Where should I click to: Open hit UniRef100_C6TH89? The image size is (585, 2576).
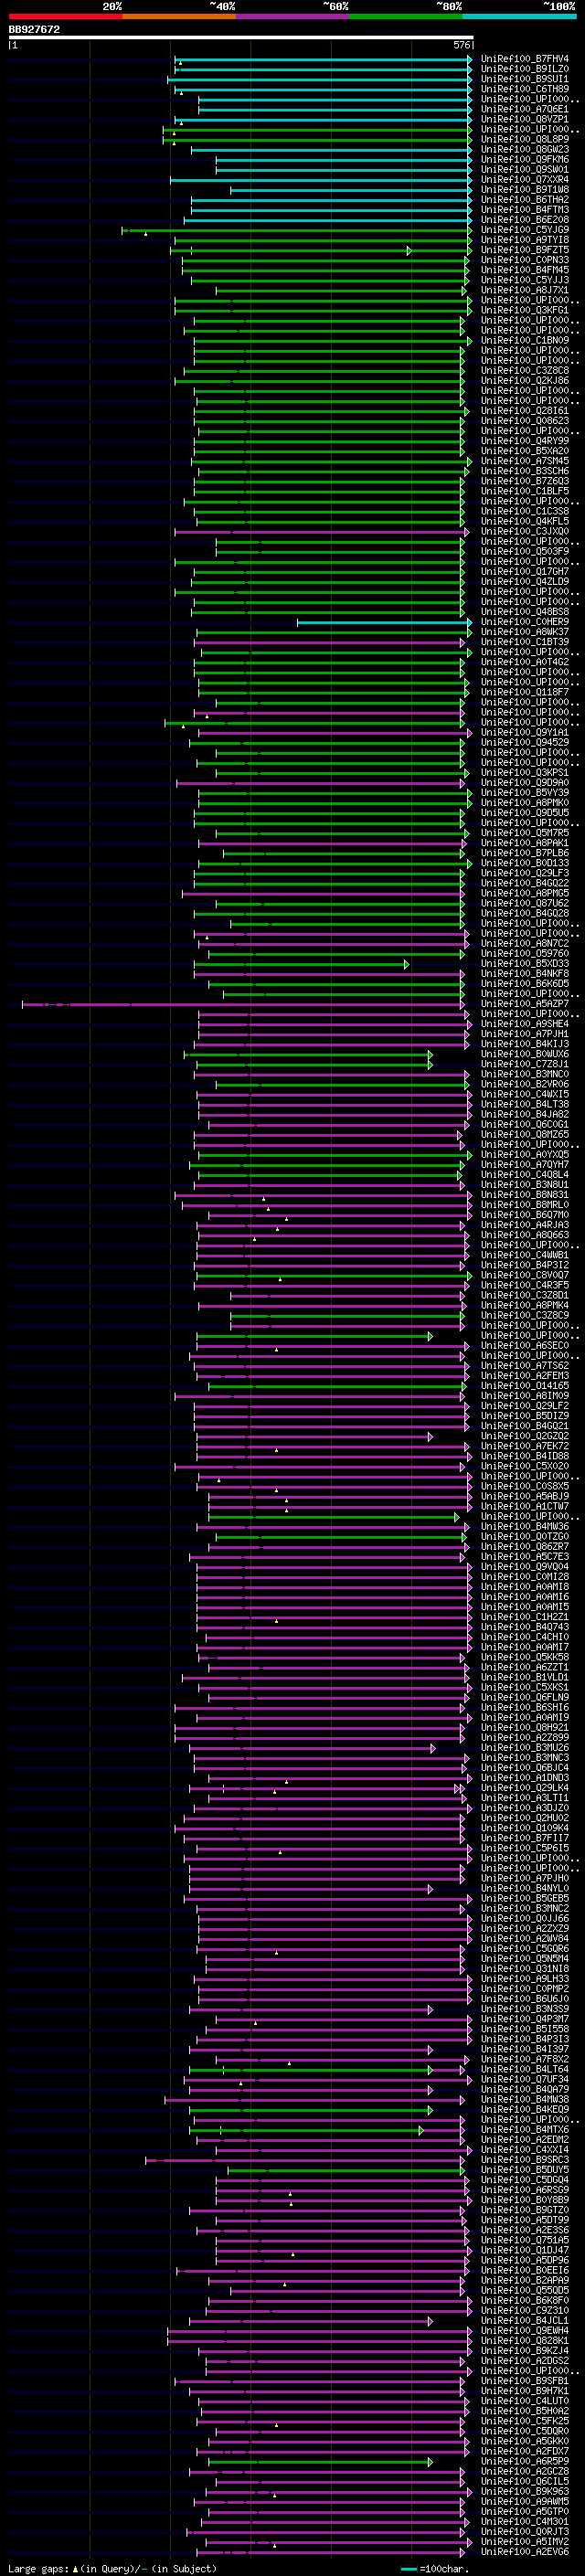pyautogui.click(x=525, y=89)
